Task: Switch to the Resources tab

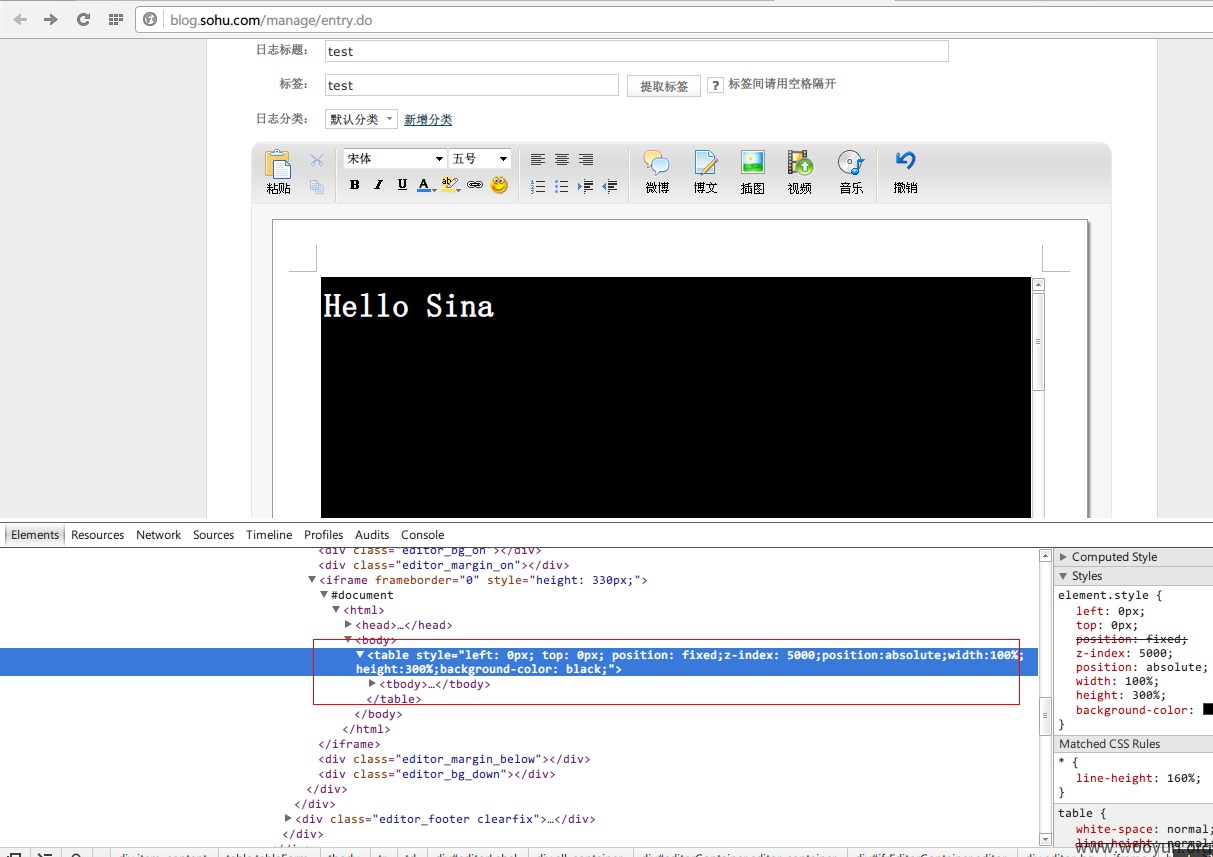Action: coord(98,535)
